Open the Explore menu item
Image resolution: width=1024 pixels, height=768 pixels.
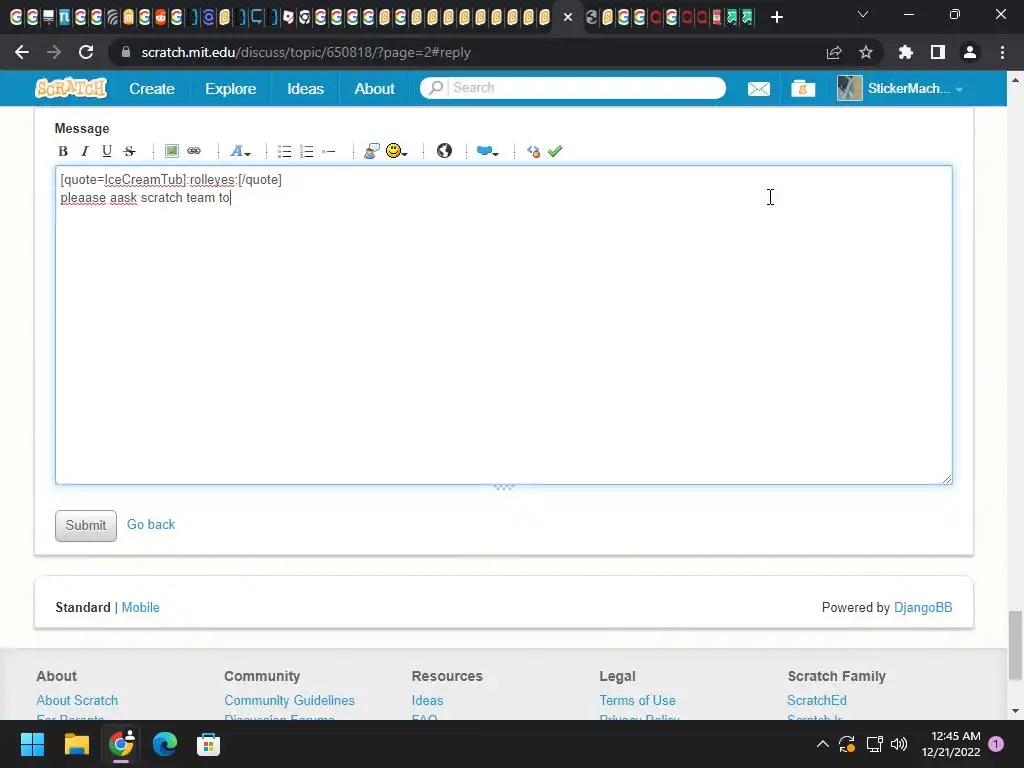pos(231,88)
